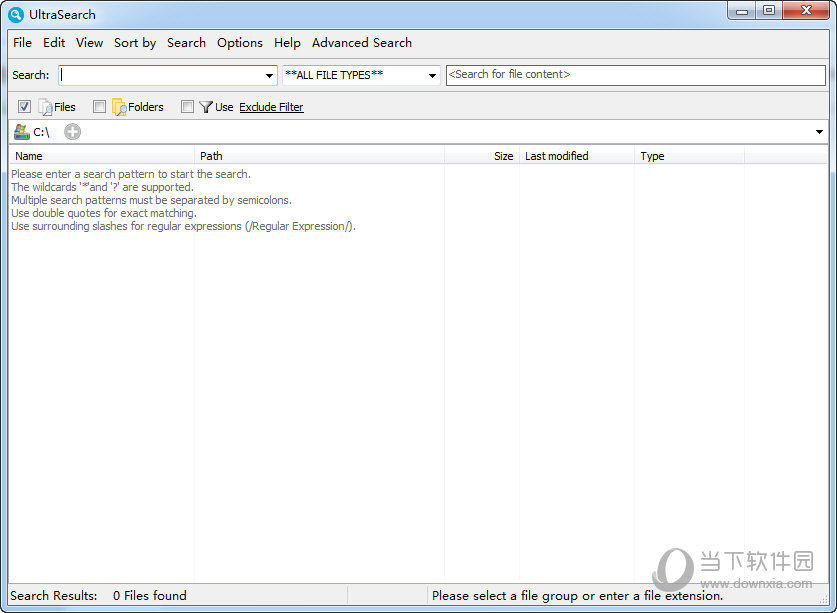837x613 pixels.
Task: Expand the Search pattern history dropdown
Action: [270, 75]
